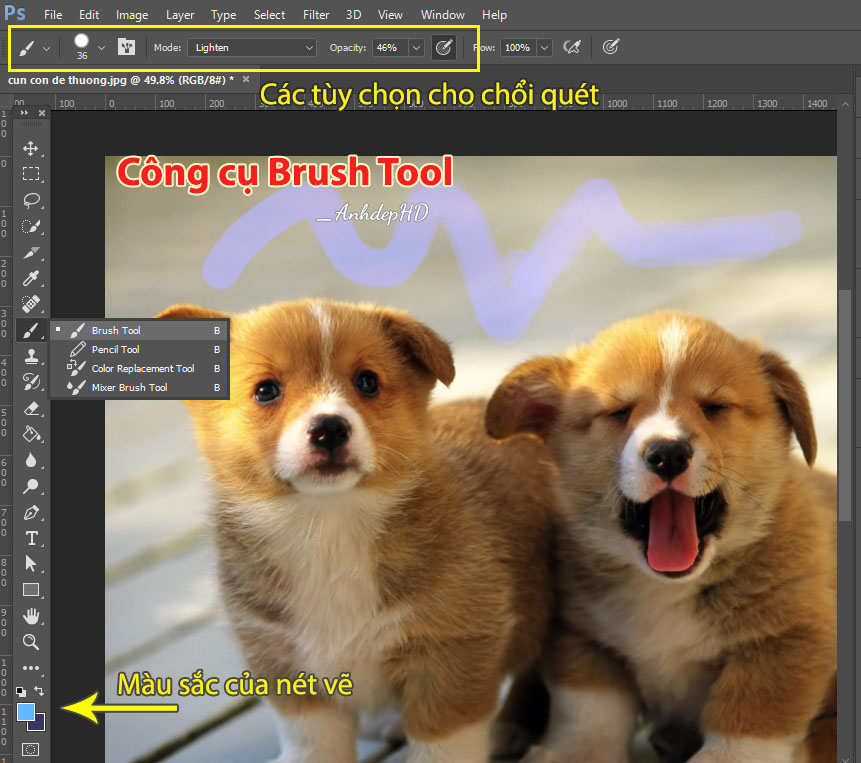Swap foreground and background colors

[x=39, y=691]
